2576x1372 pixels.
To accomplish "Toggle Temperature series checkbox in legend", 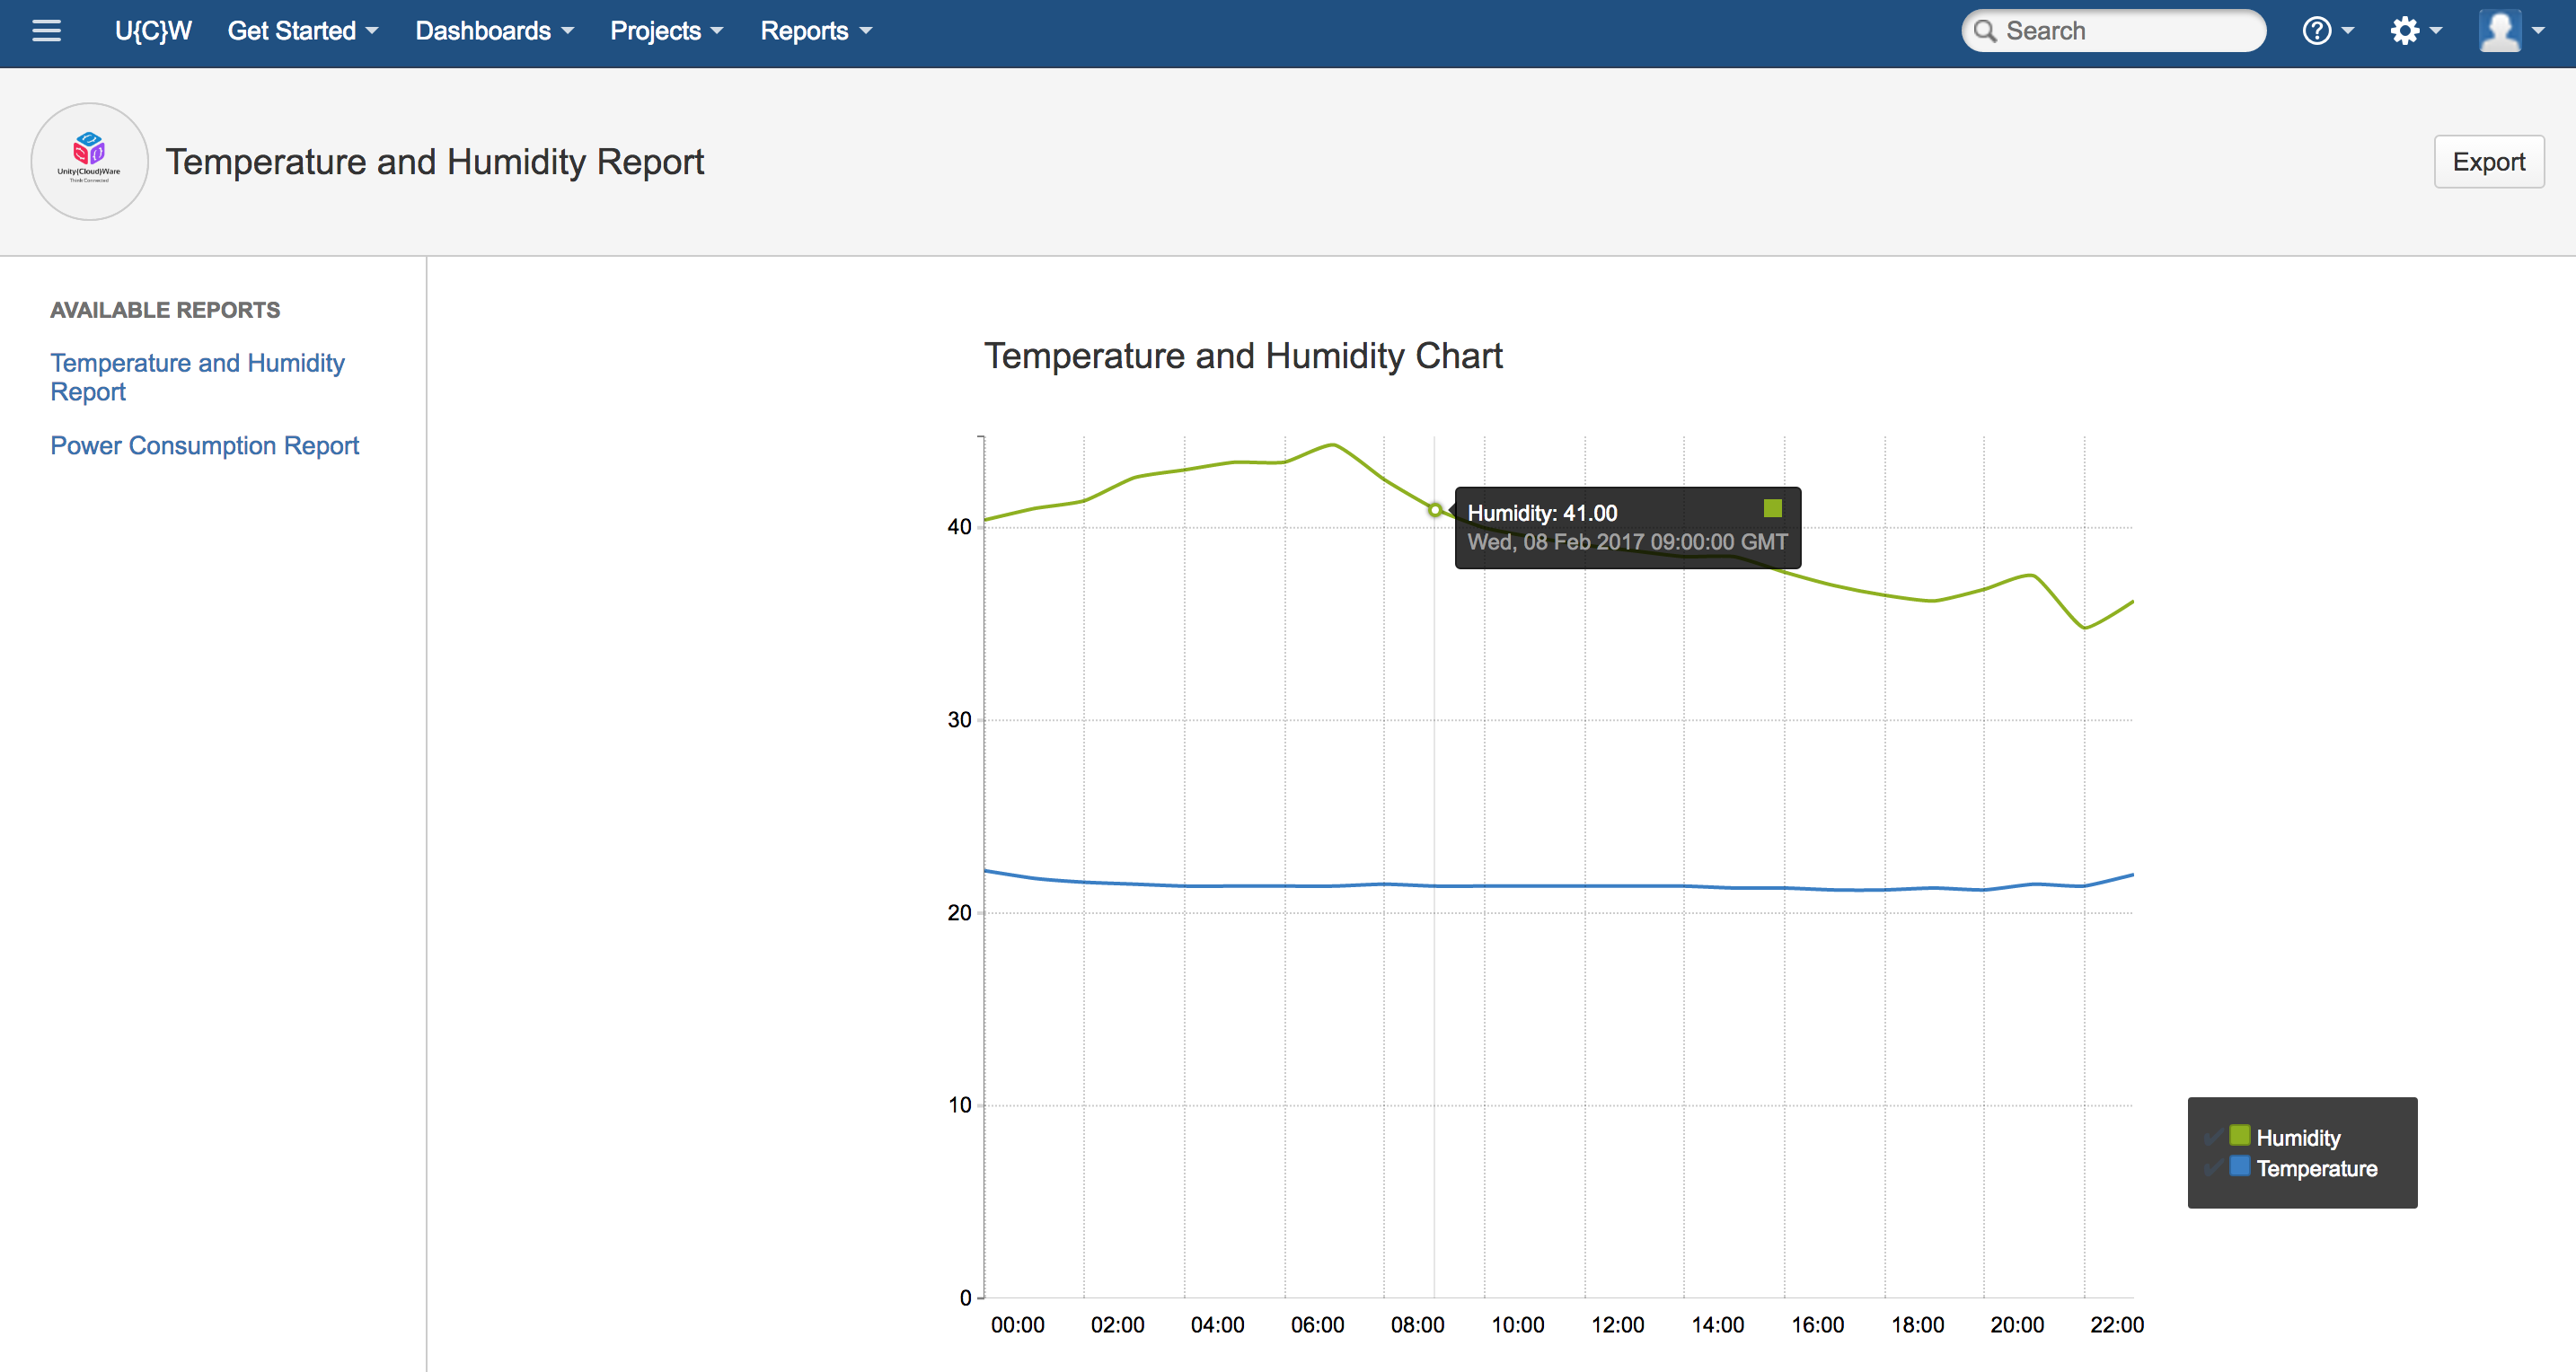I will pos(2213,1168).
